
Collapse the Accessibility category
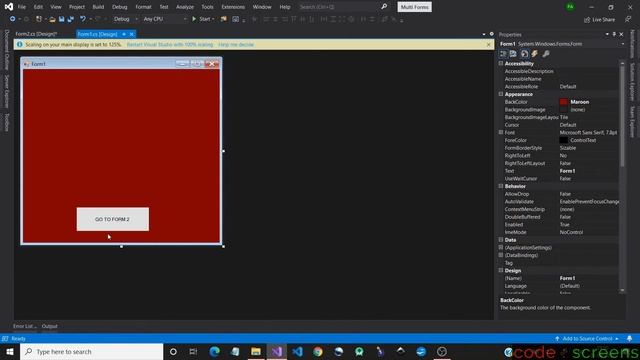click(x=501, y=64)
